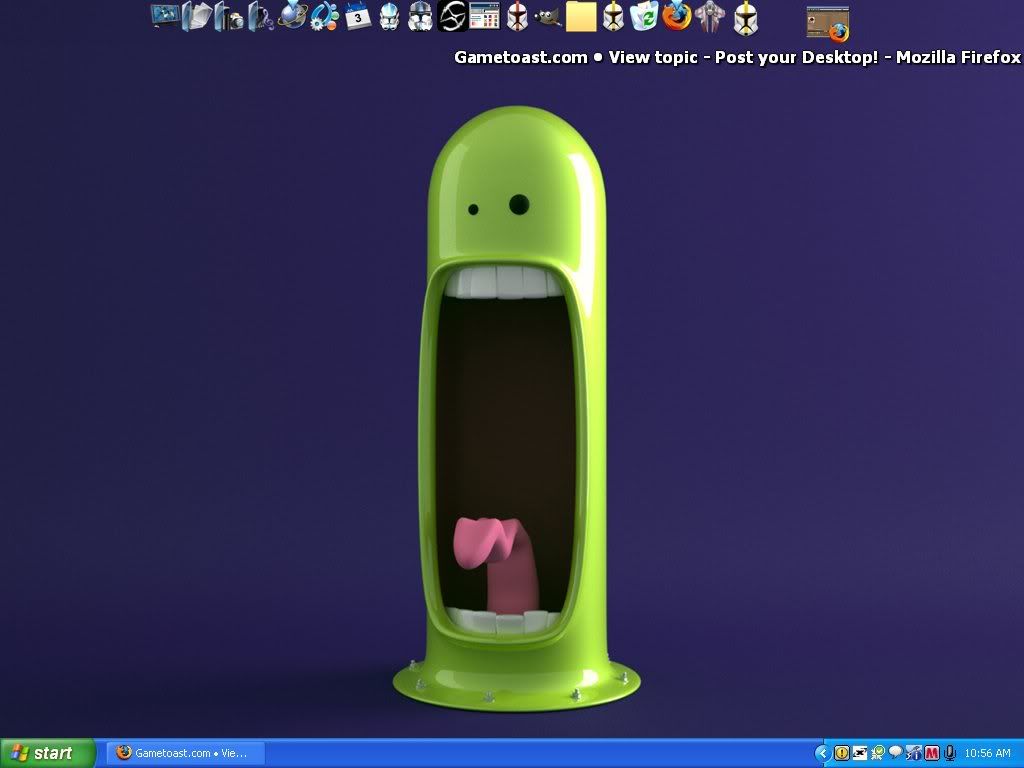Open the window with color grid dock icon

(484, 16)
